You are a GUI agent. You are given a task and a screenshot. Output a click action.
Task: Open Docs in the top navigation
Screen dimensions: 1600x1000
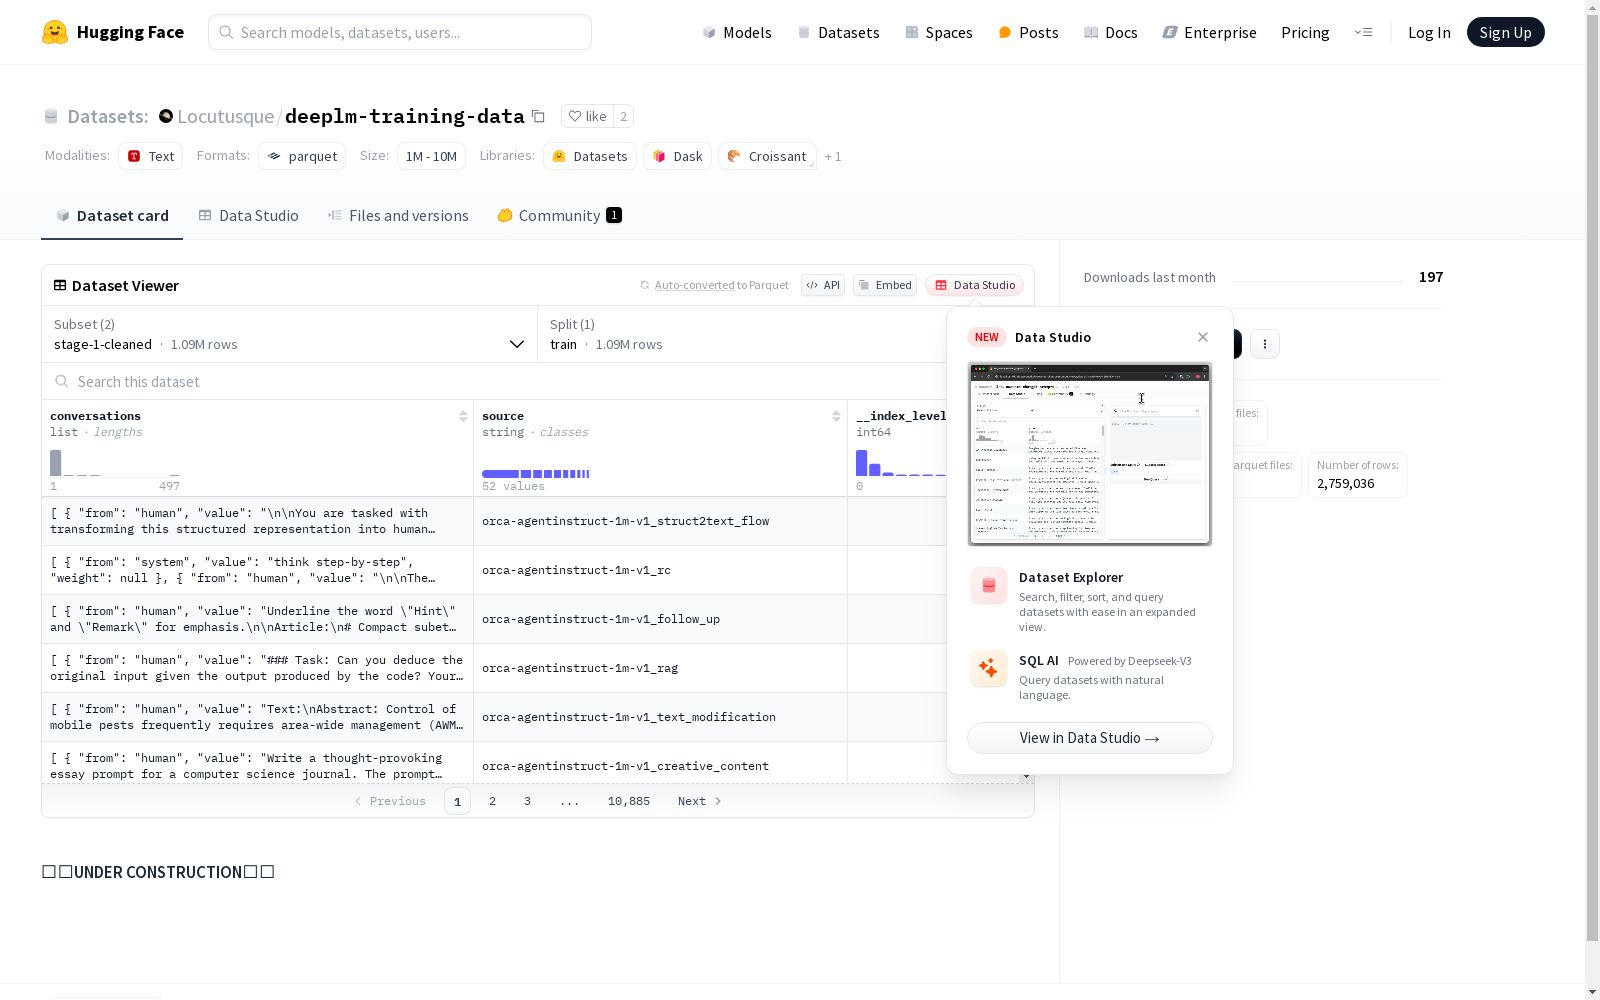tap(1111, 32)
